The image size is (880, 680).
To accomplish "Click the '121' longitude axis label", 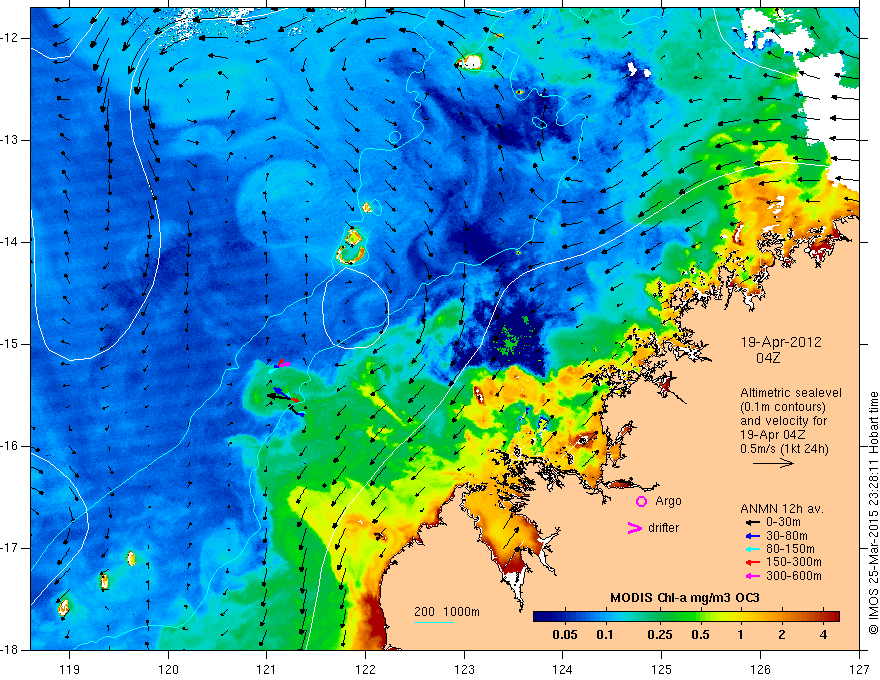I will 267,669.
